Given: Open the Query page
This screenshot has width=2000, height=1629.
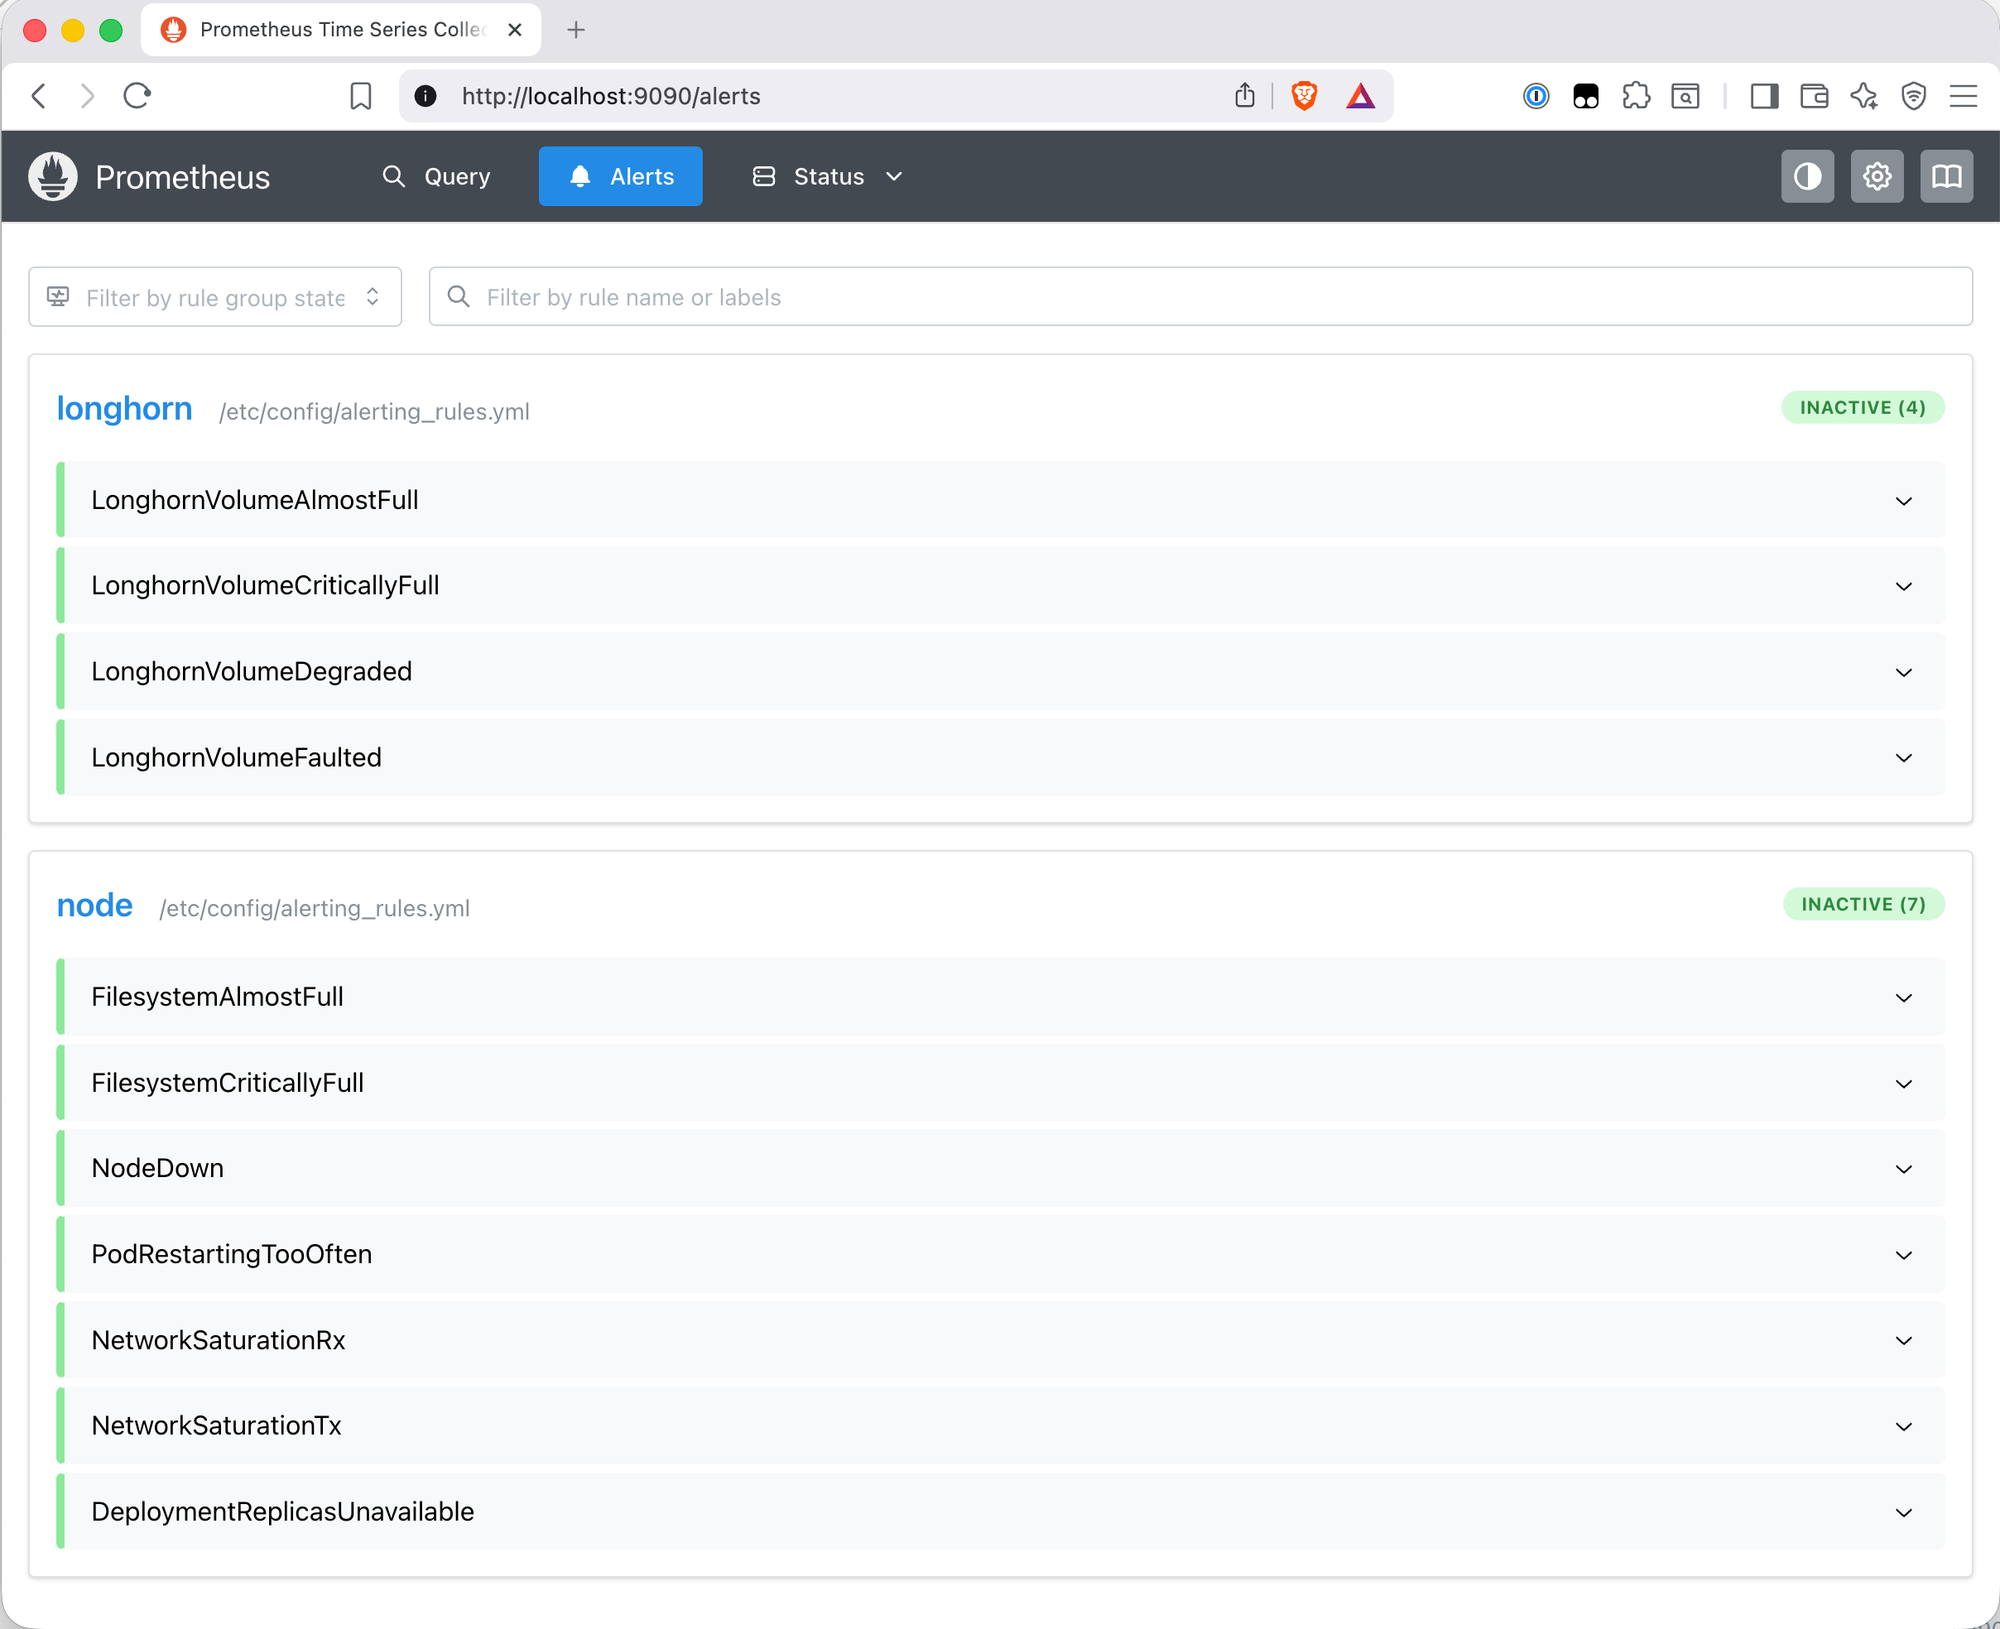Looking at the screenshot, I should 436,177.
